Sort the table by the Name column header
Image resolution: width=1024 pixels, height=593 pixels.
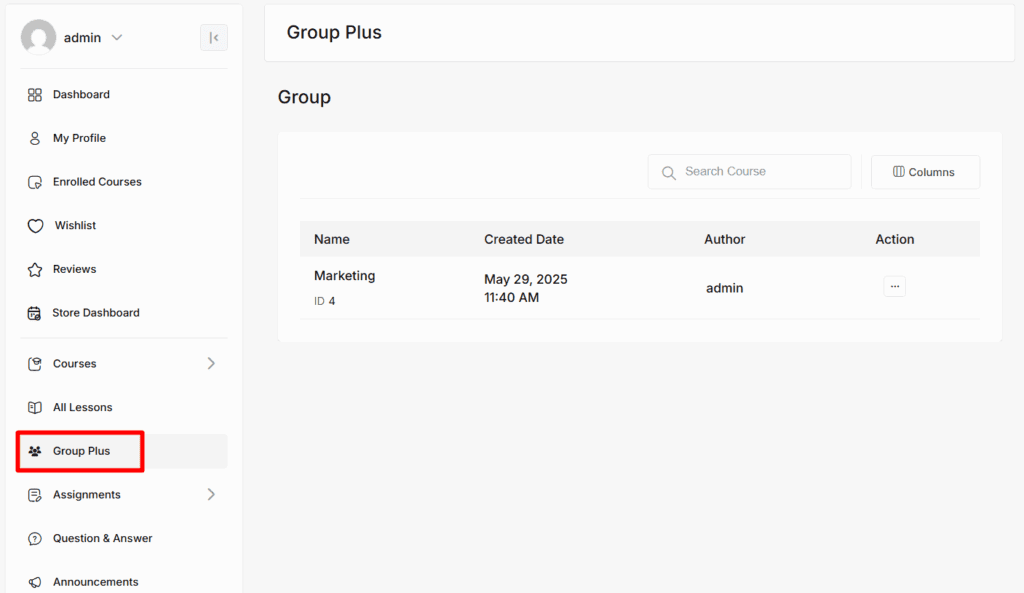coord(332,239)
